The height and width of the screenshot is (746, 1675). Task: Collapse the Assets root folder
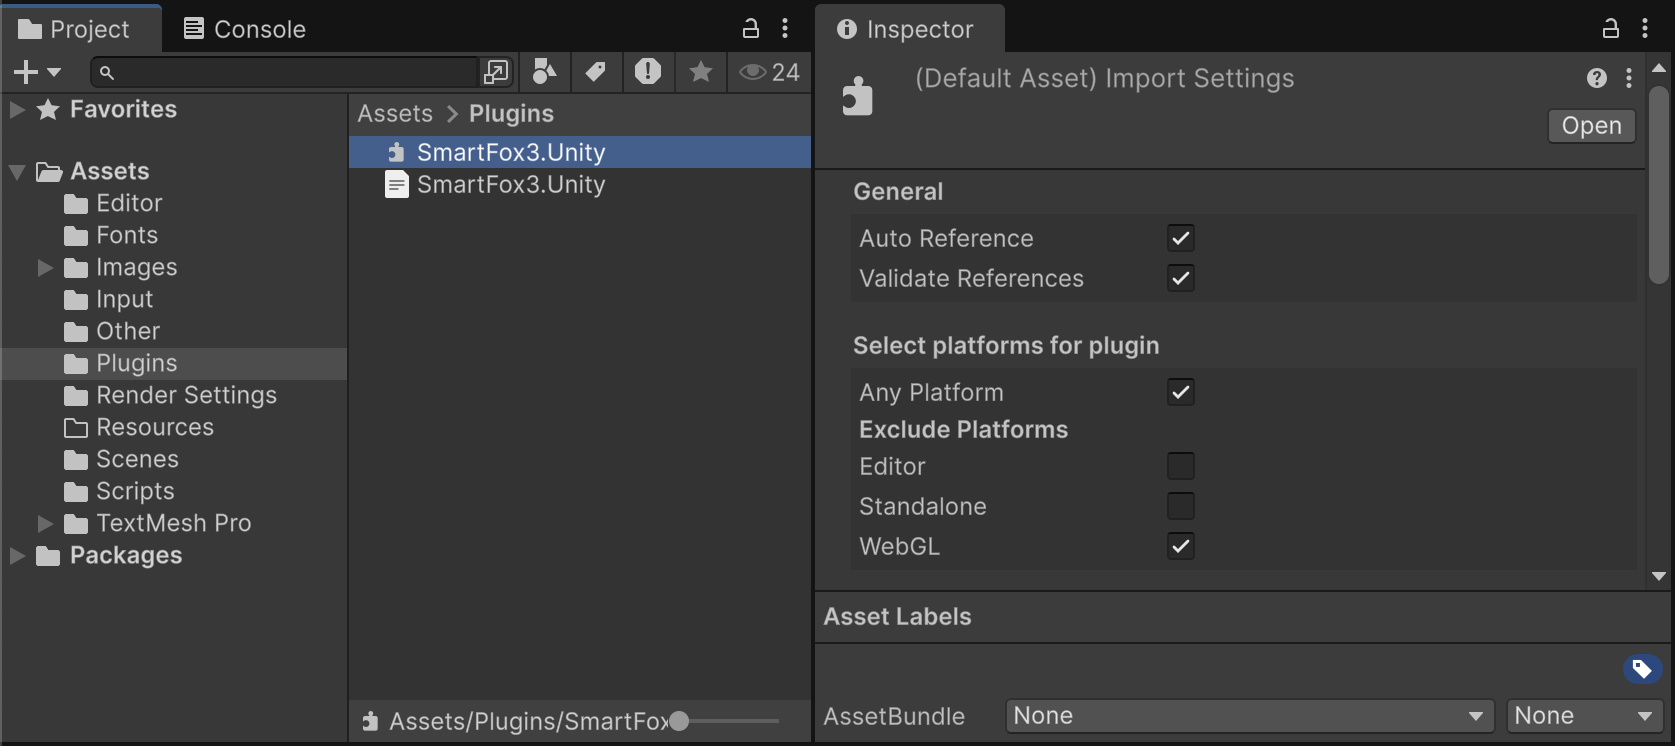click(17, 172)
